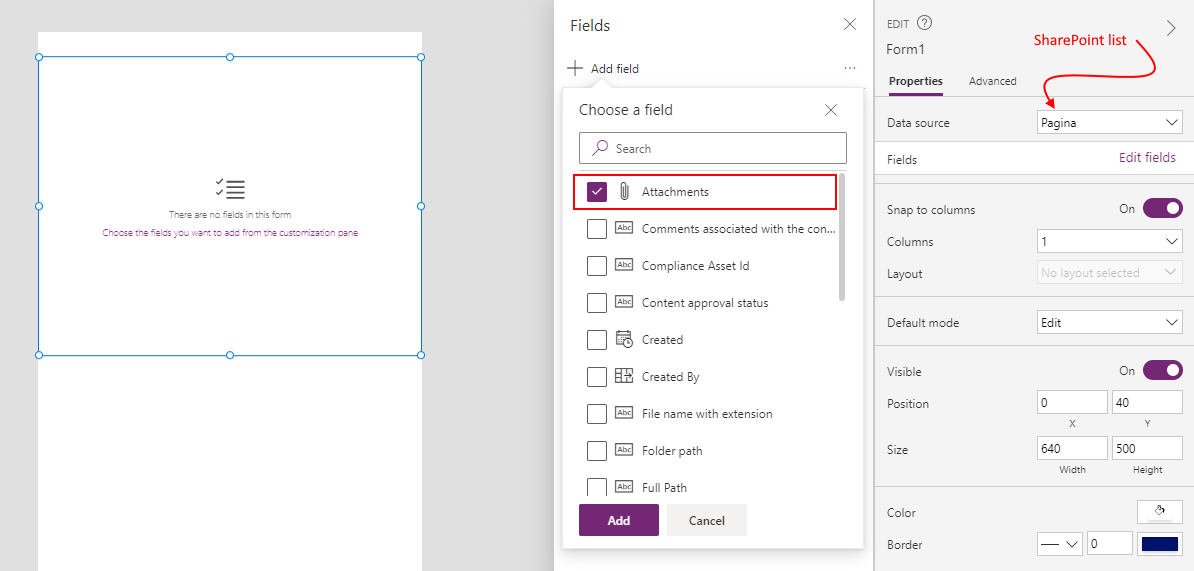Check the Created checkbox
1194x571 pixels.
[597, 340]
